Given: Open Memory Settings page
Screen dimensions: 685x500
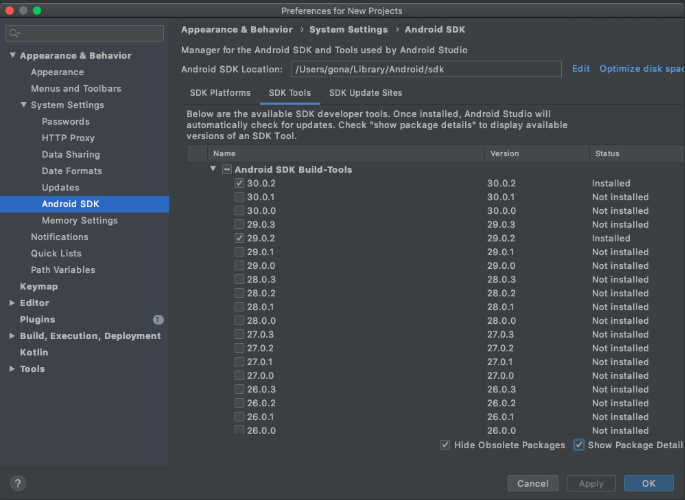Looking at the screenshot, I should click(80, 221).
